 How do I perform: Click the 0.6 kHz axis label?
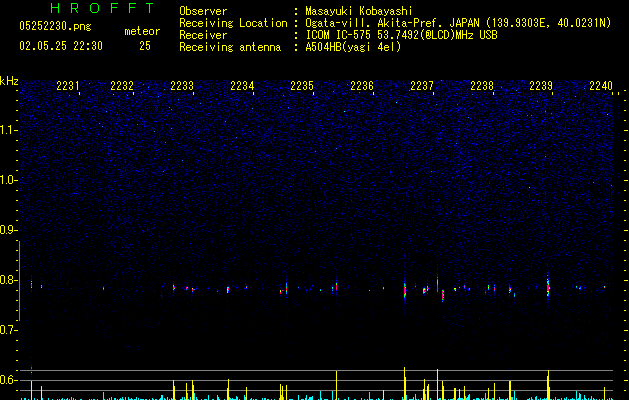click(x=8, y=380)
